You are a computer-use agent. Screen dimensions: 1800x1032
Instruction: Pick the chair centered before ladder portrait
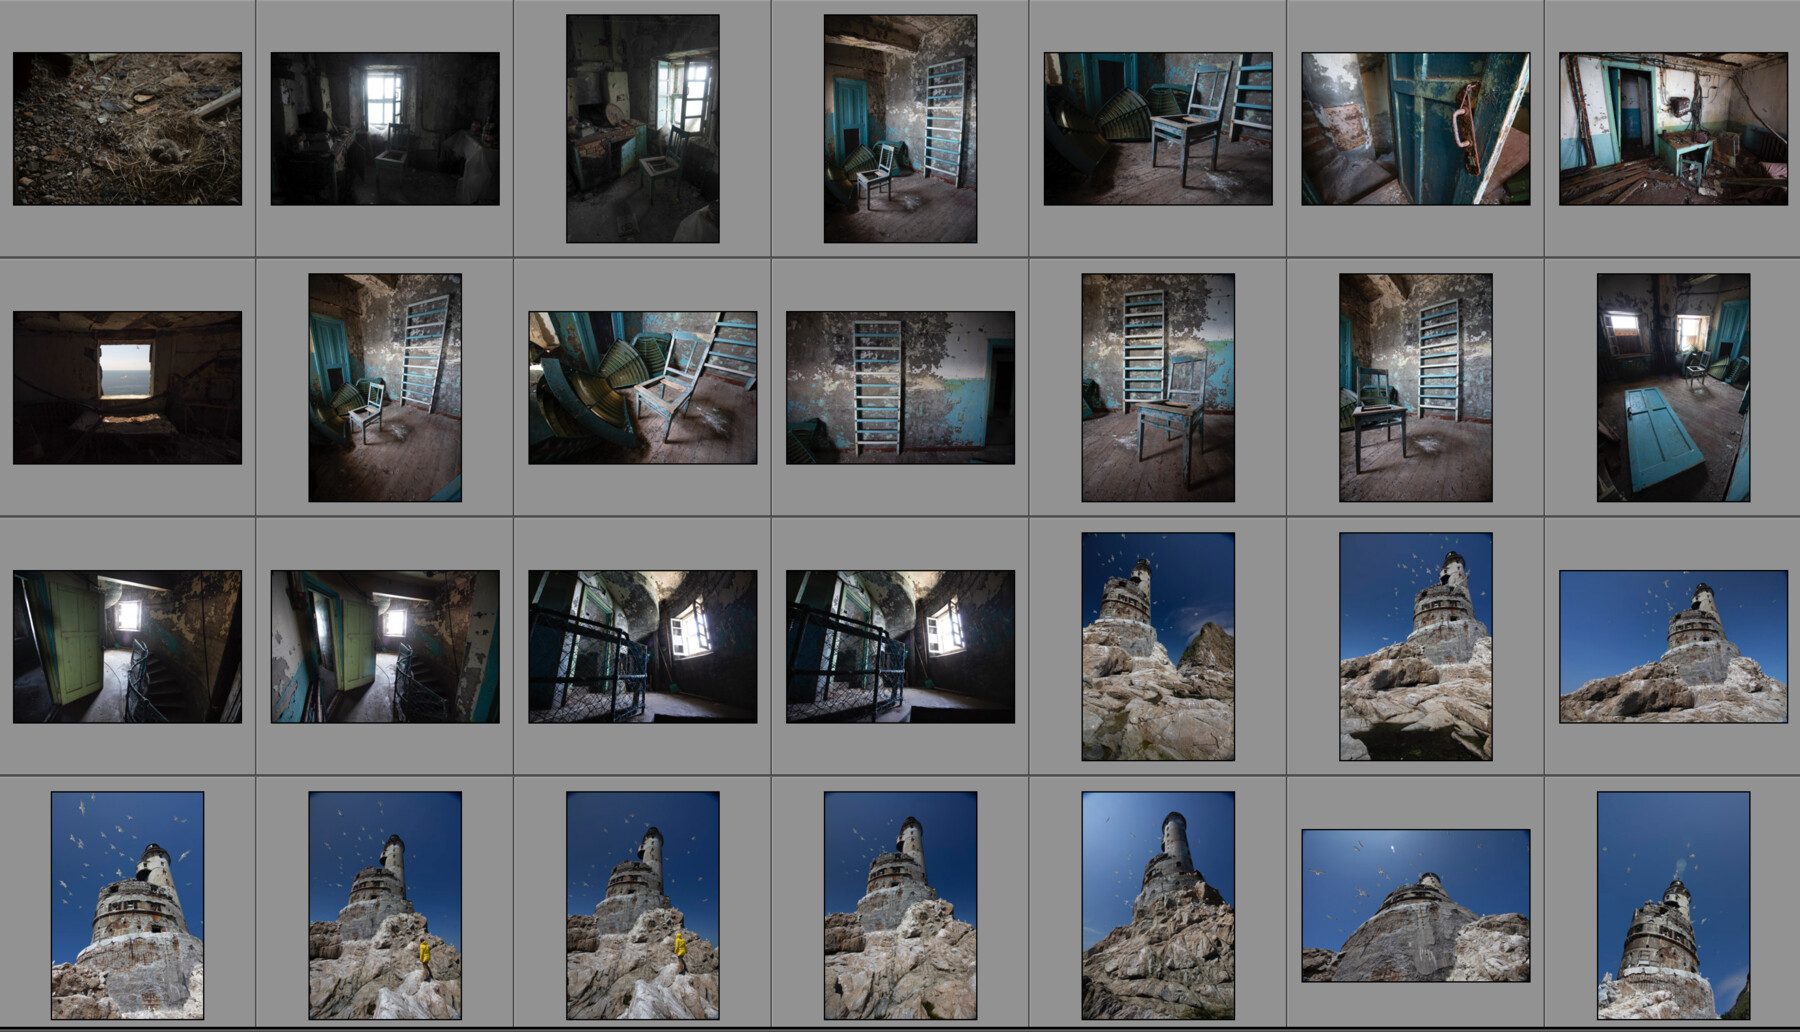[x=1158, y=388]
